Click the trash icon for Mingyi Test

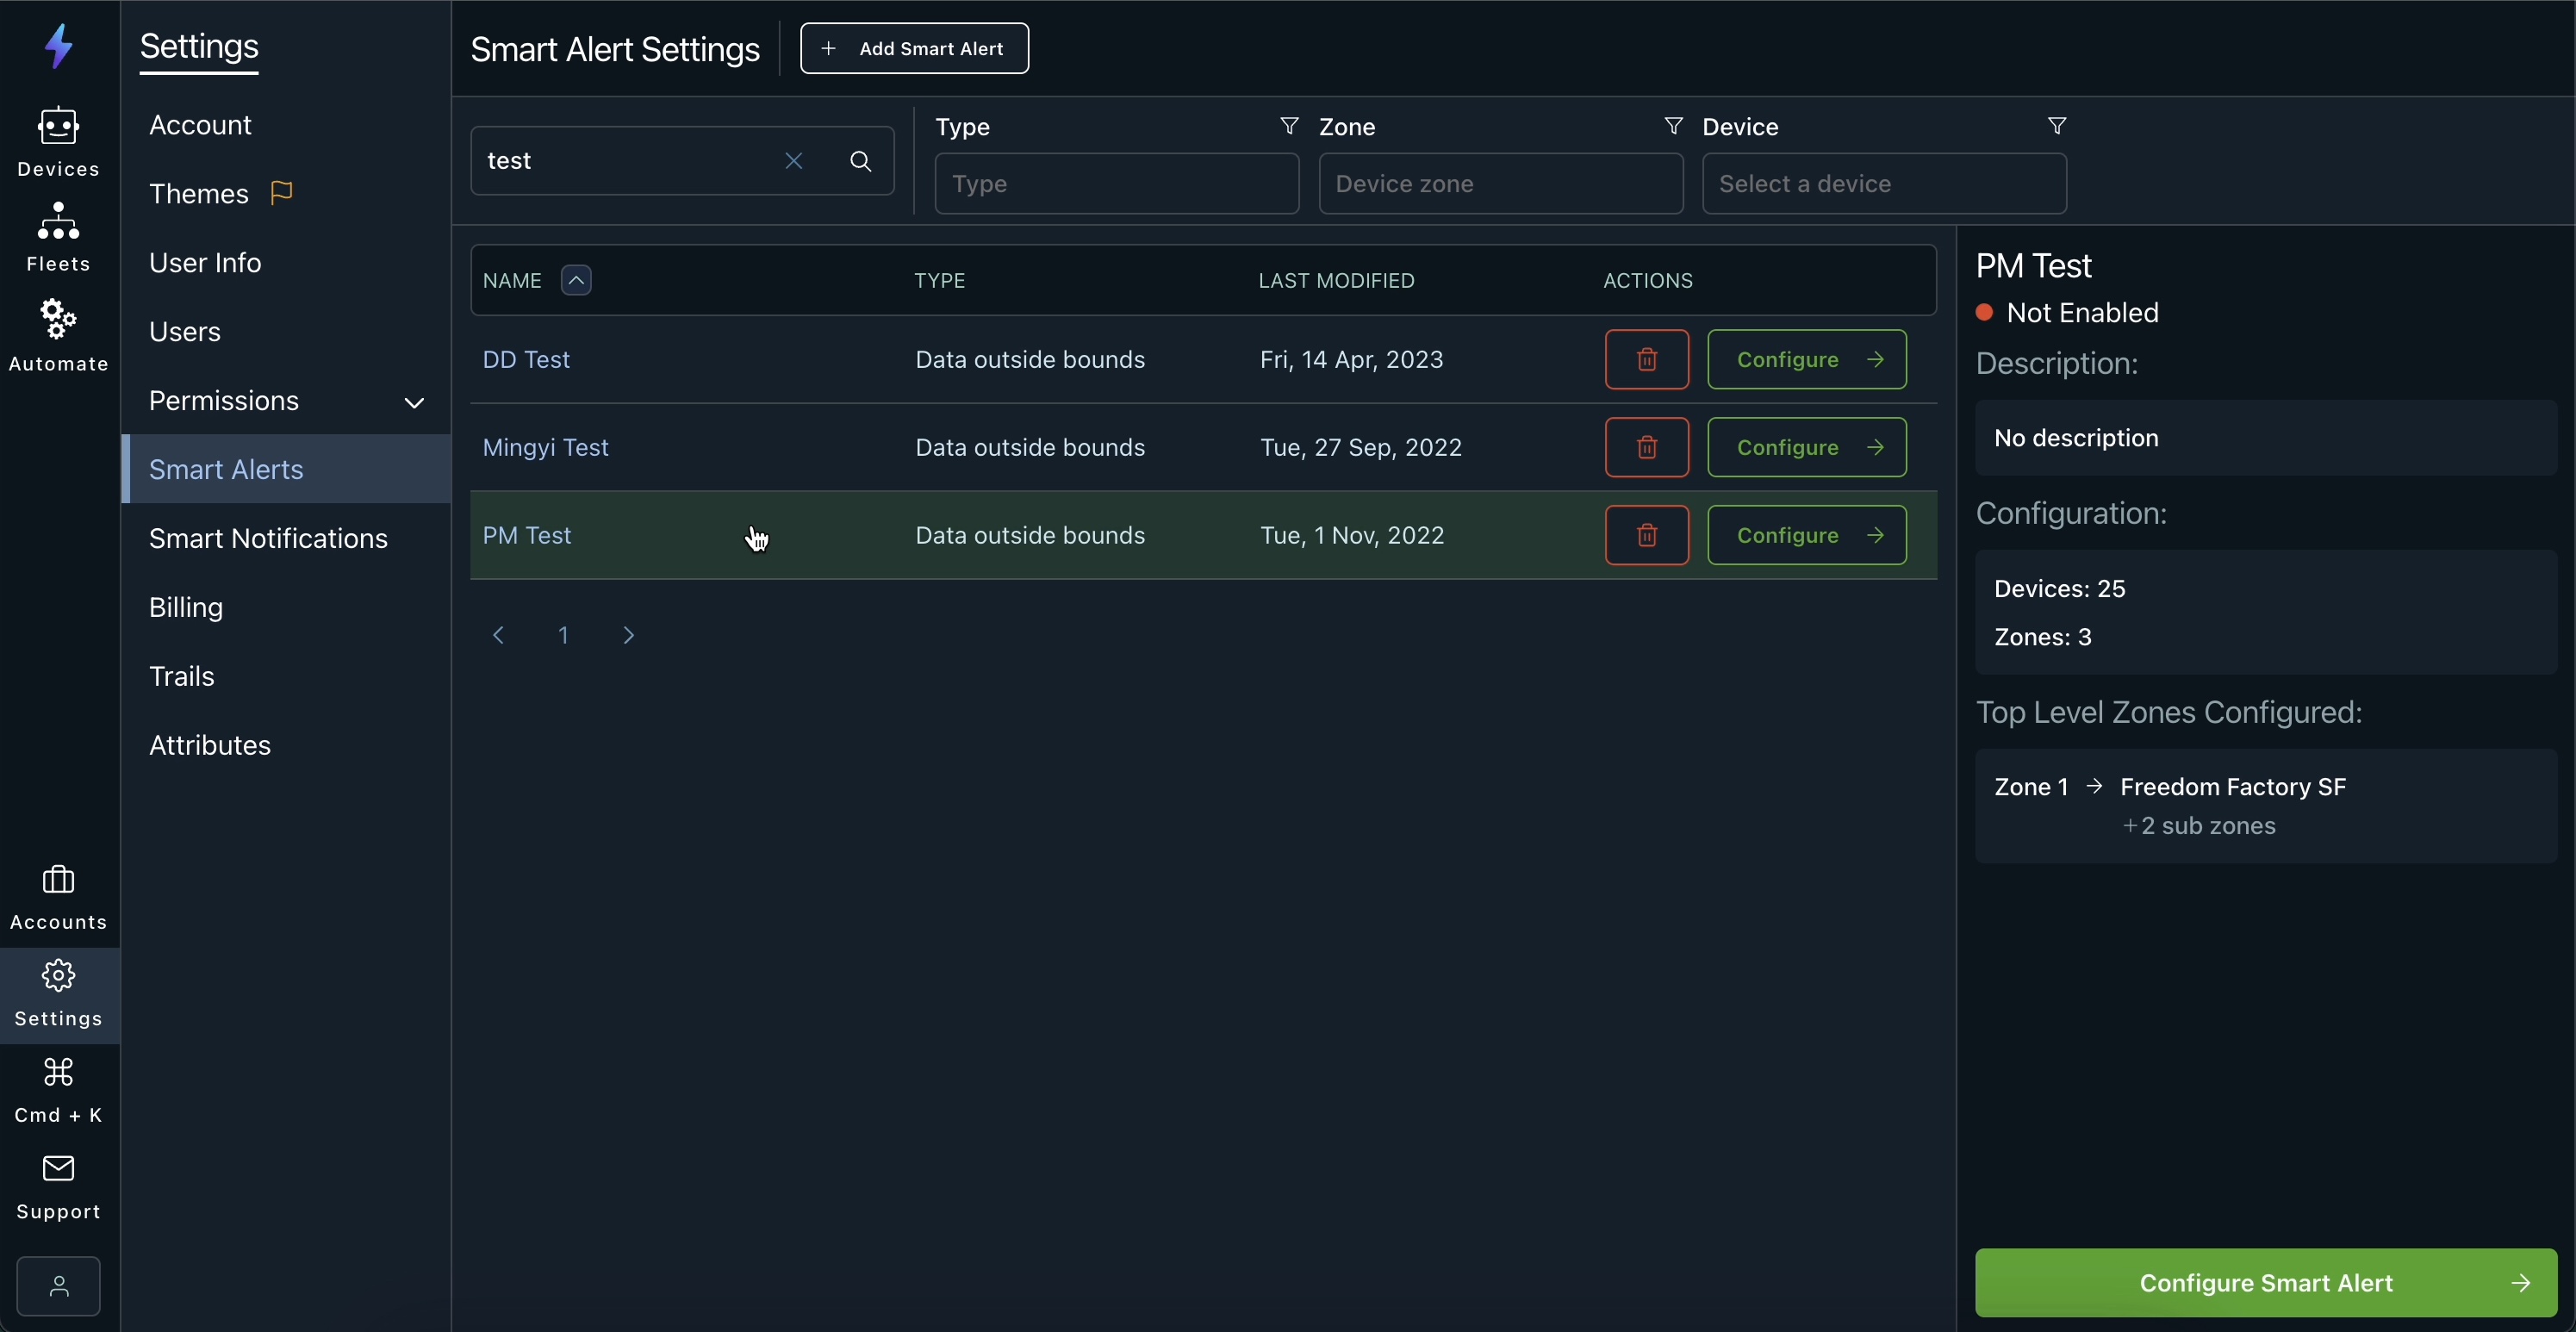click(x=1646, y=448)
